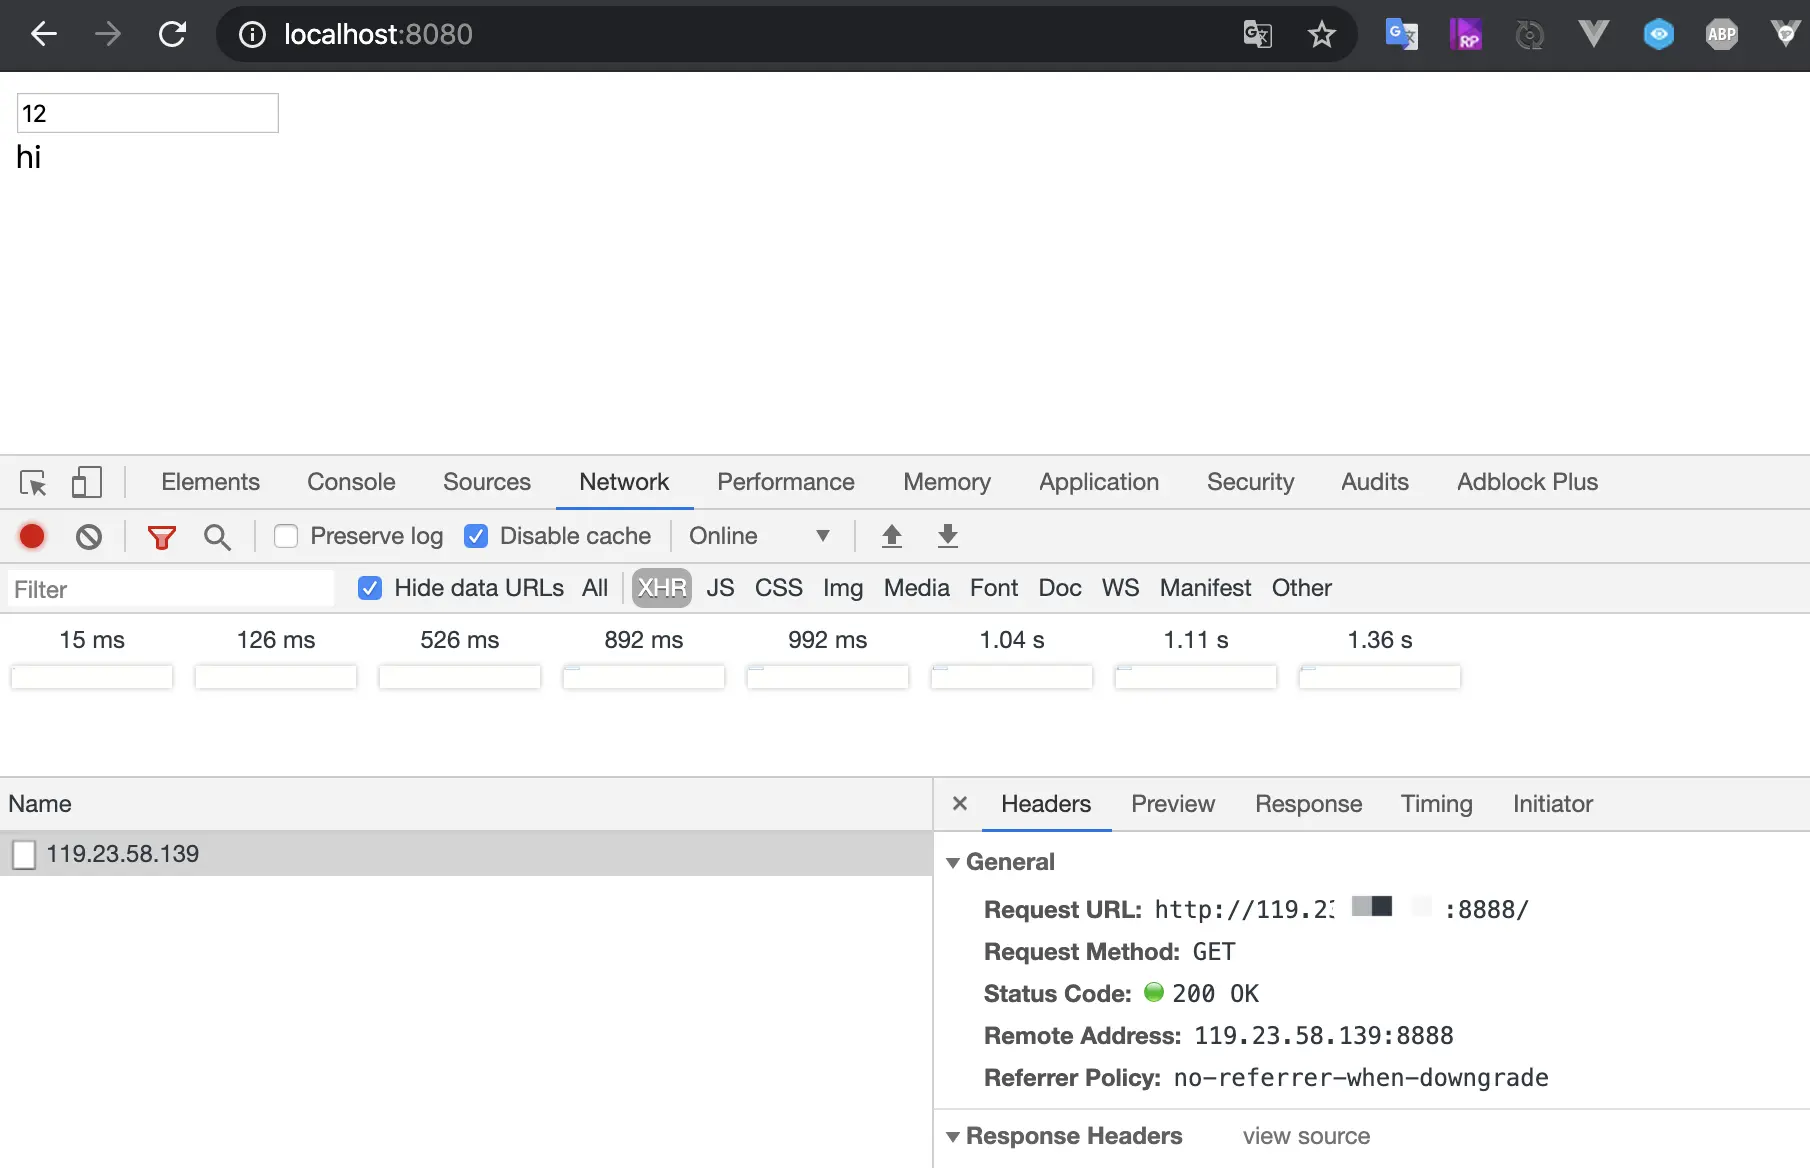Show the Response tab of the request
This screenshot has height=1168, width=1810.
pos(1308,804)
